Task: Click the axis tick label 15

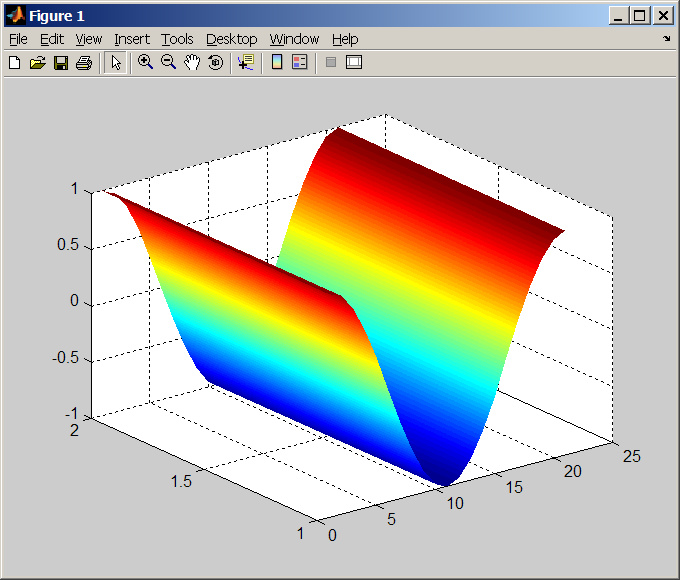Action: pyautogui.click(x=514, y=487)
